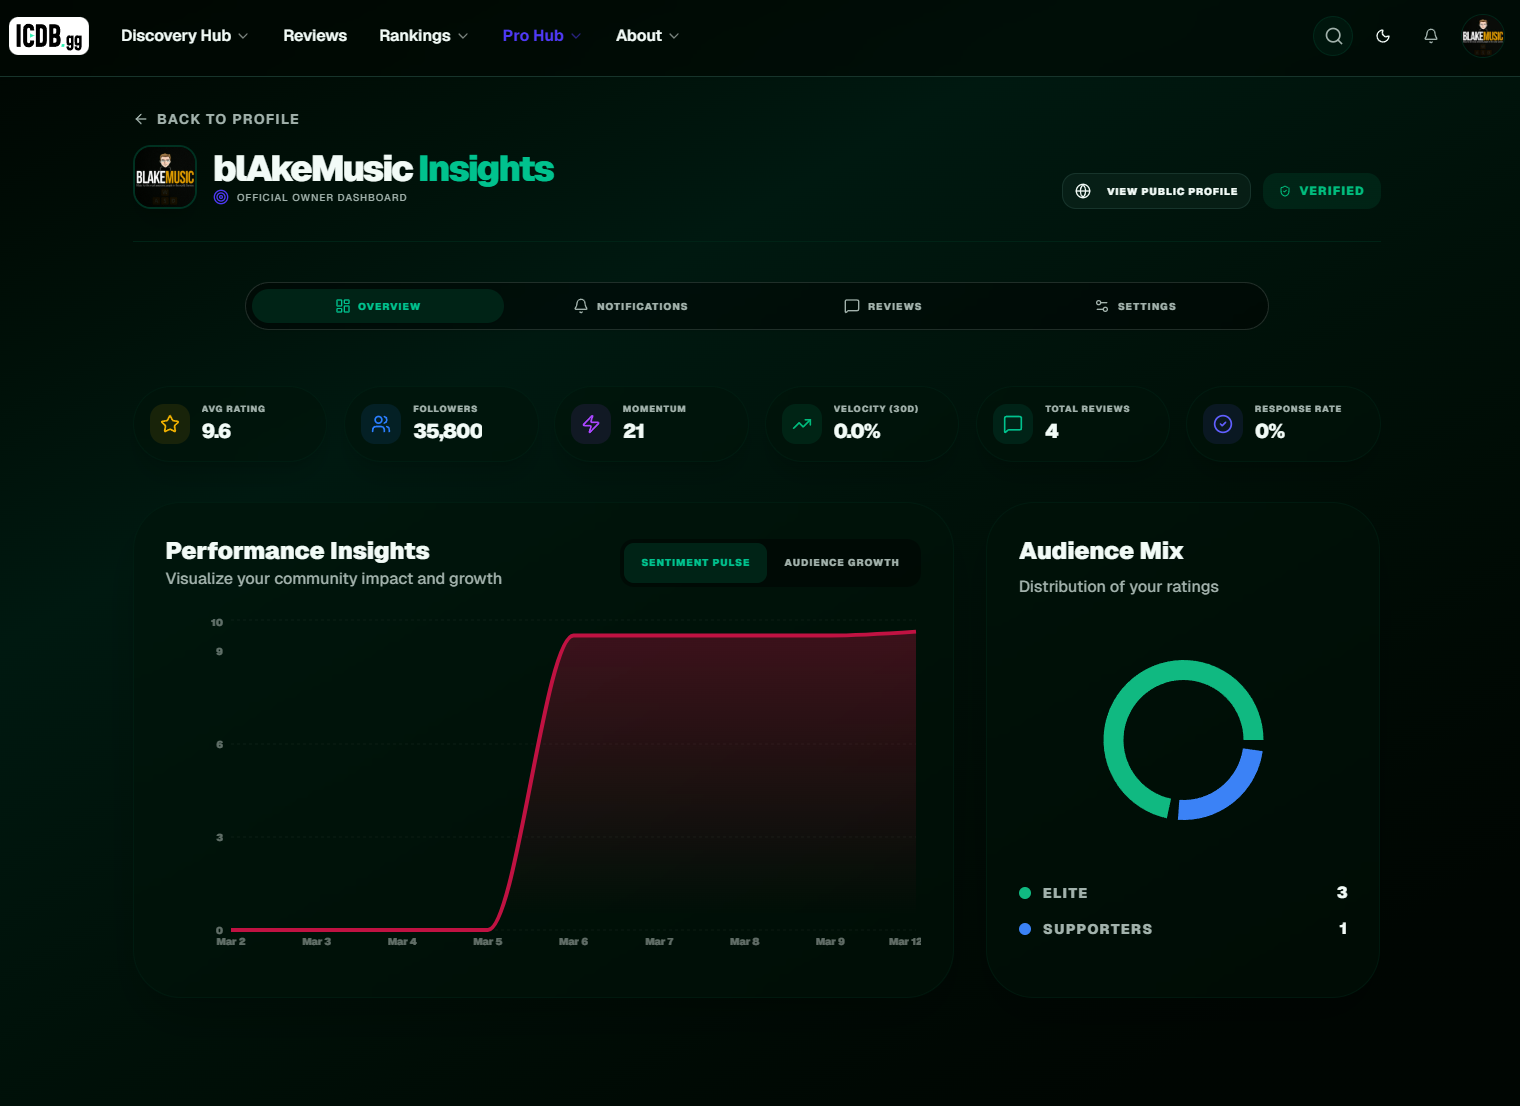Click the Momentum value 21
The image size is (1520, 1106).
click(634, 431)
